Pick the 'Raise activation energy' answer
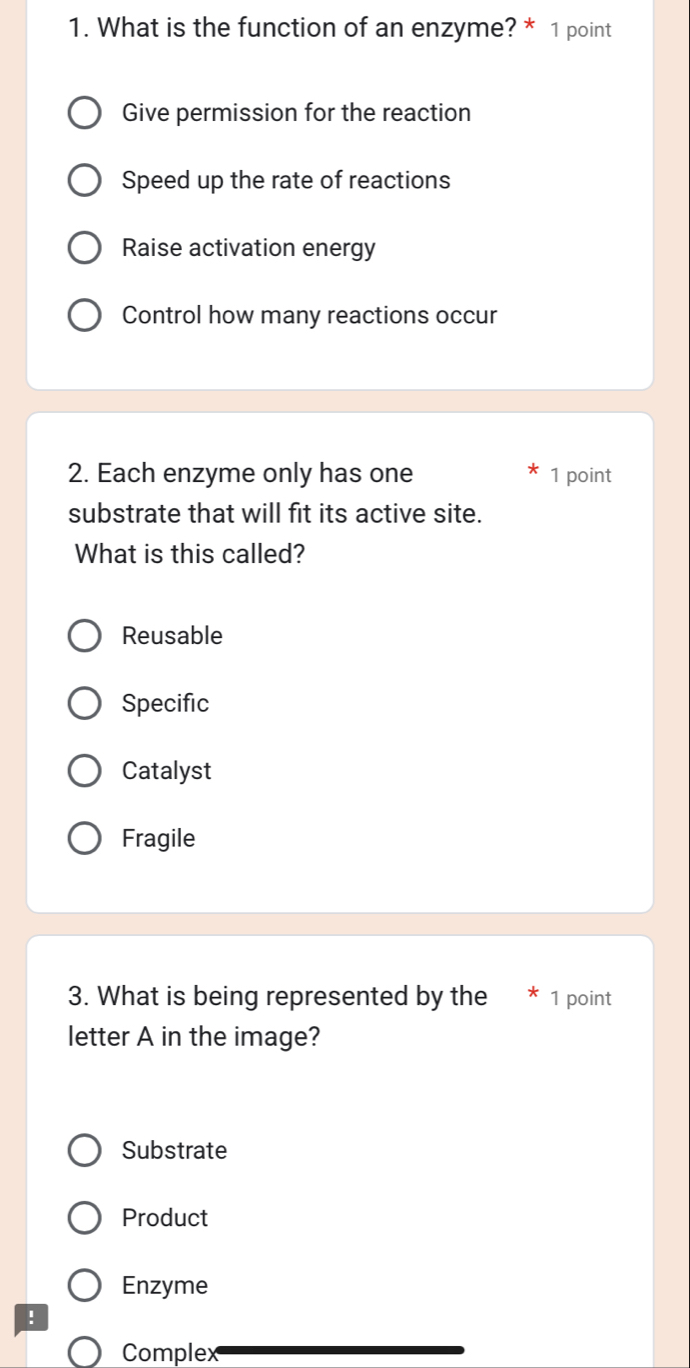This screenshot has height=1368, width=690. point(84,248)
